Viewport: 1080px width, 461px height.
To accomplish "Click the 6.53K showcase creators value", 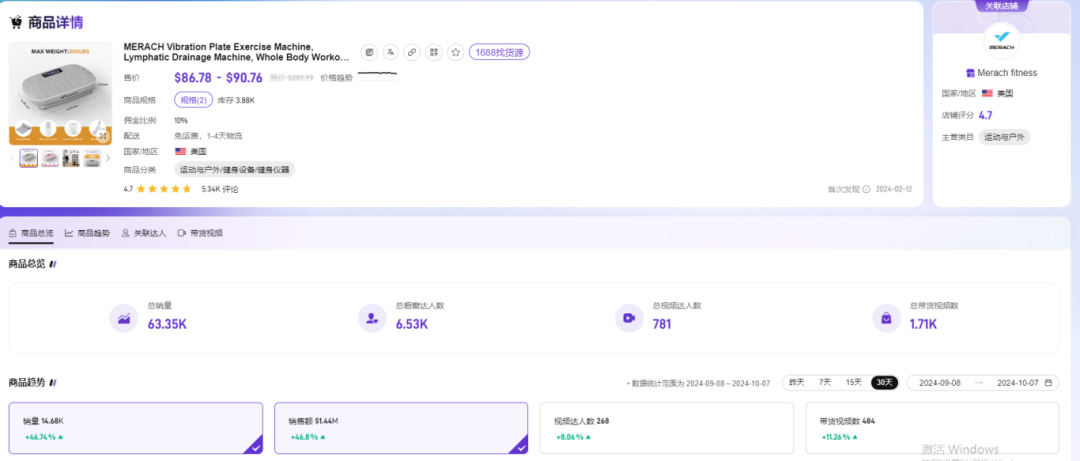I will click(412, 324).
